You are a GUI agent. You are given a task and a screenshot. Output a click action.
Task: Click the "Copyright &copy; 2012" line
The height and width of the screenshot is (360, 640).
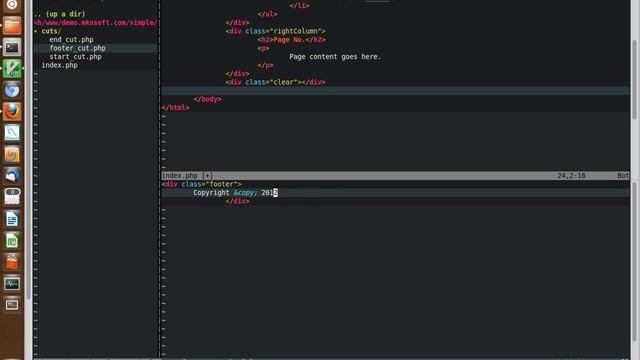236,193
